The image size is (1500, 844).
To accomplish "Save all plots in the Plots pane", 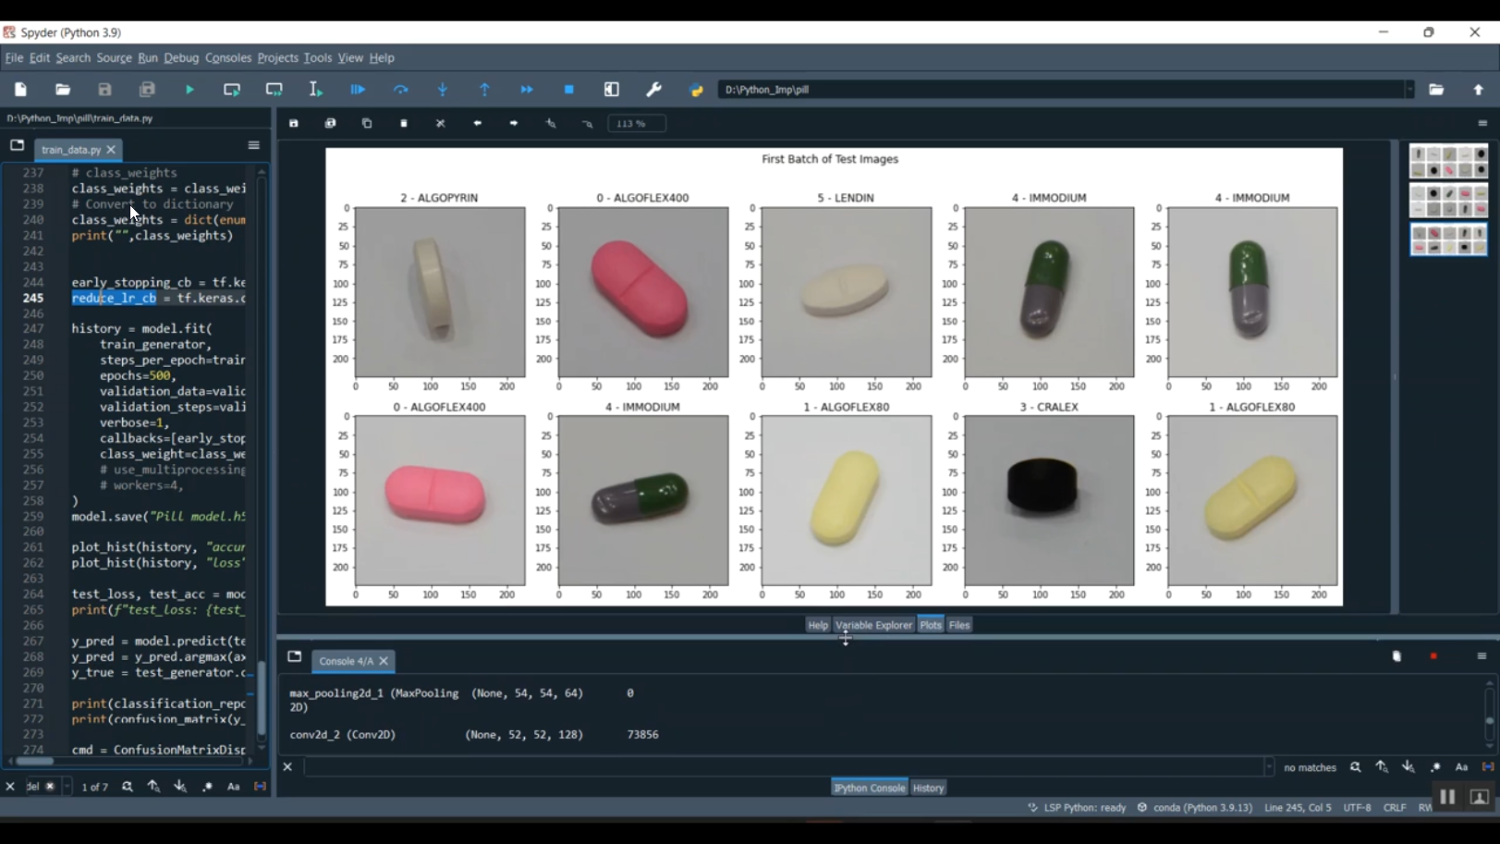I will tap(330, 123).
